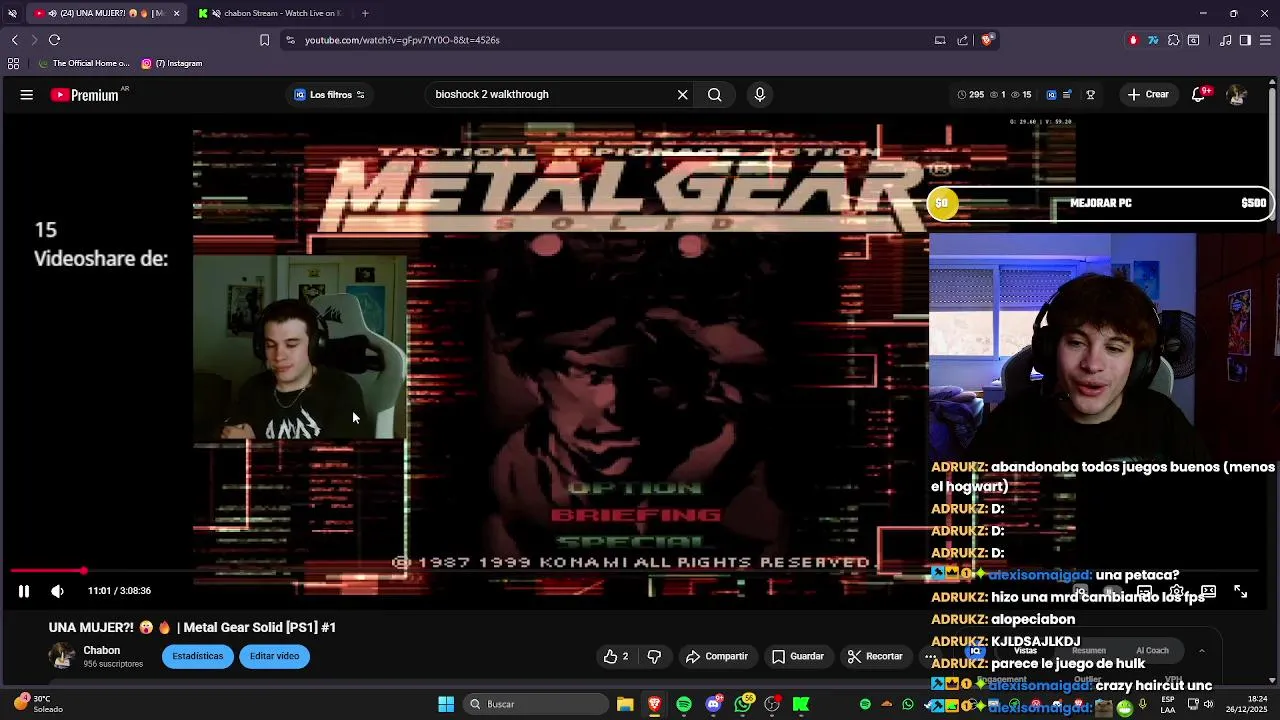Open Brave main menu
This screenshot has width=1280, height=720.
pos(1265,40)
